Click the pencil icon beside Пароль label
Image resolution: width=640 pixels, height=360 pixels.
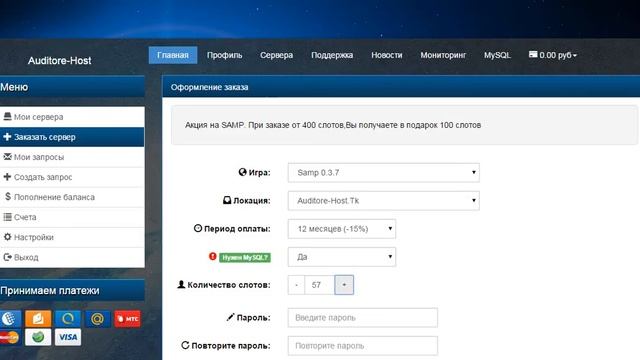click(x=231, y=317)
